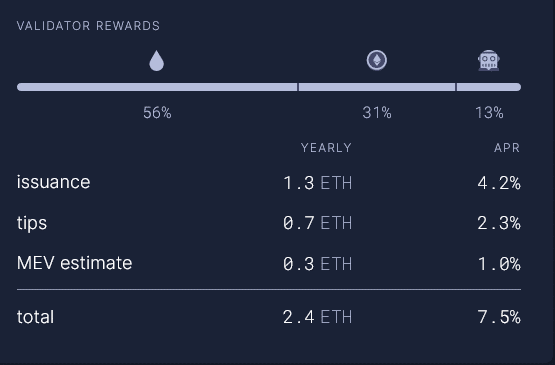
Task: Click the 0.3 ETH MEV yearly value
Action: click(x=317, y=264)
